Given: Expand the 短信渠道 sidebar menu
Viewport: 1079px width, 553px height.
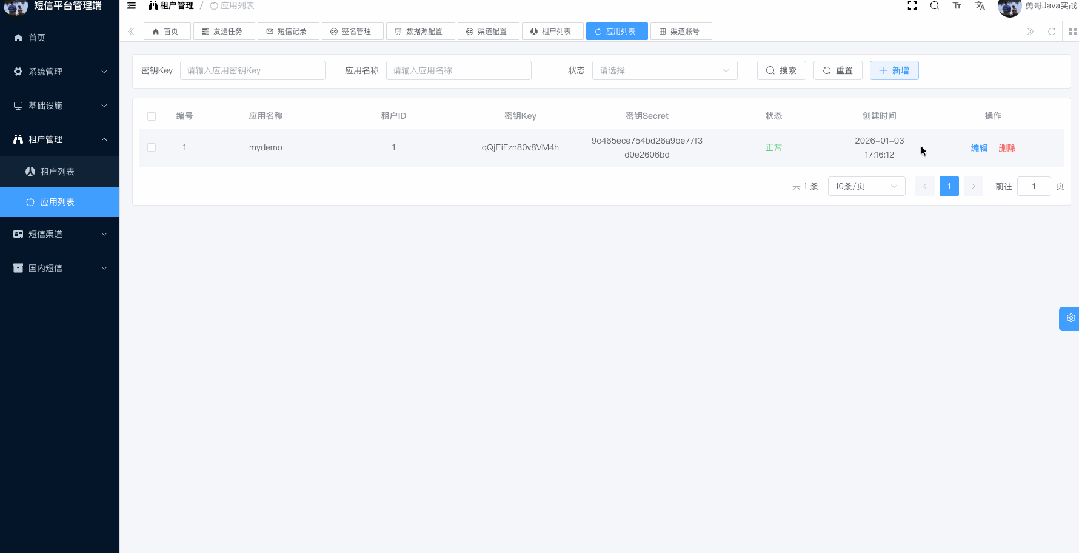Looking at the screenshot, I should pos(59,234).
